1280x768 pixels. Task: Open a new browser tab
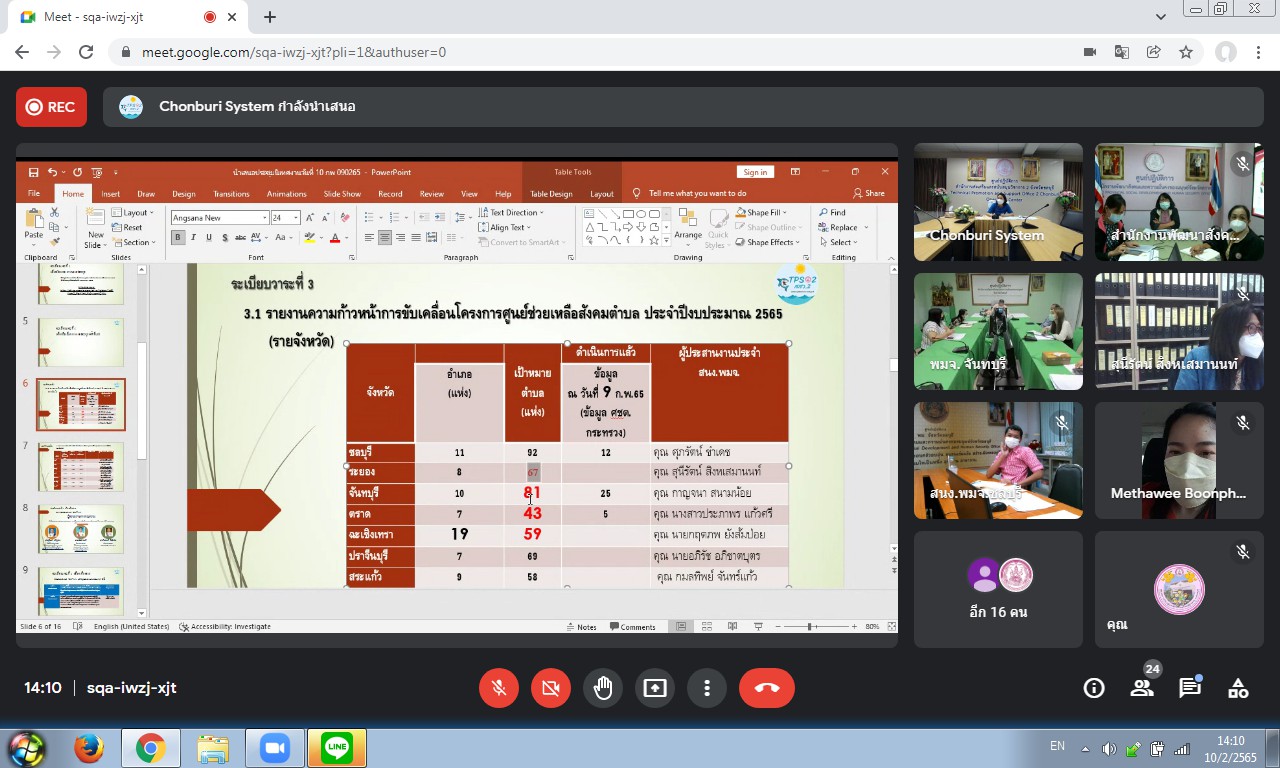pos(270,17)
